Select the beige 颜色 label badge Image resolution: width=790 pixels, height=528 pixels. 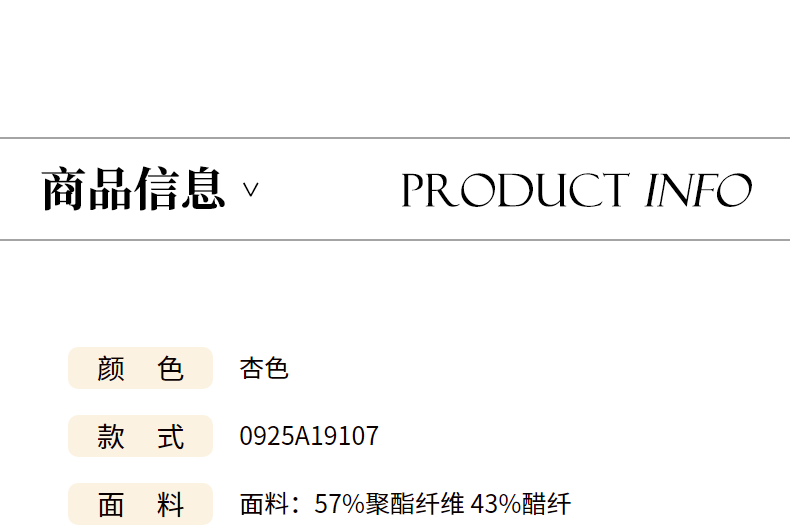(x=141, y=368)
